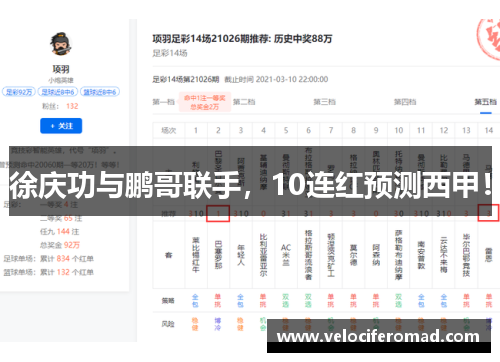Click away team 毕尔巴鄂竞技
The width and height of the screenshot is (500, 362).
[x=466, y=255]
